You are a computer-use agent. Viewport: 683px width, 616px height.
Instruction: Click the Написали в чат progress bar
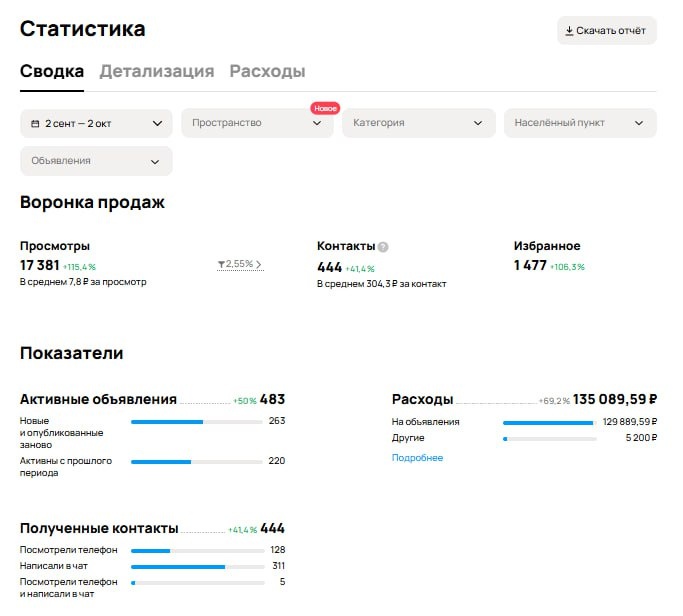point(197,567)
